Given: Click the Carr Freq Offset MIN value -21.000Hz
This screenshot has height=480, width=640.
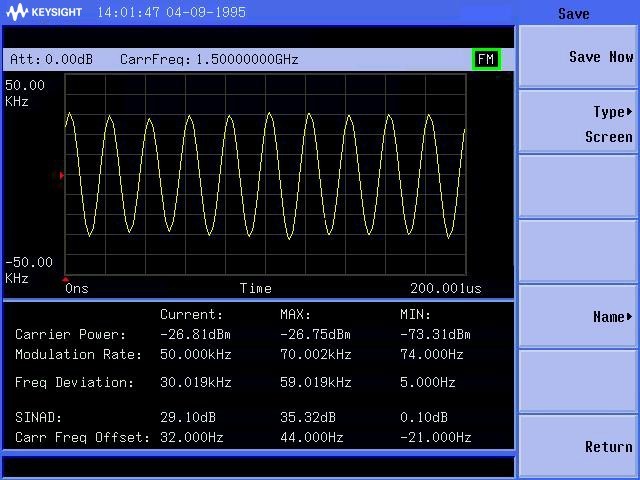Looking at the screenshot, I should [435, 437].
